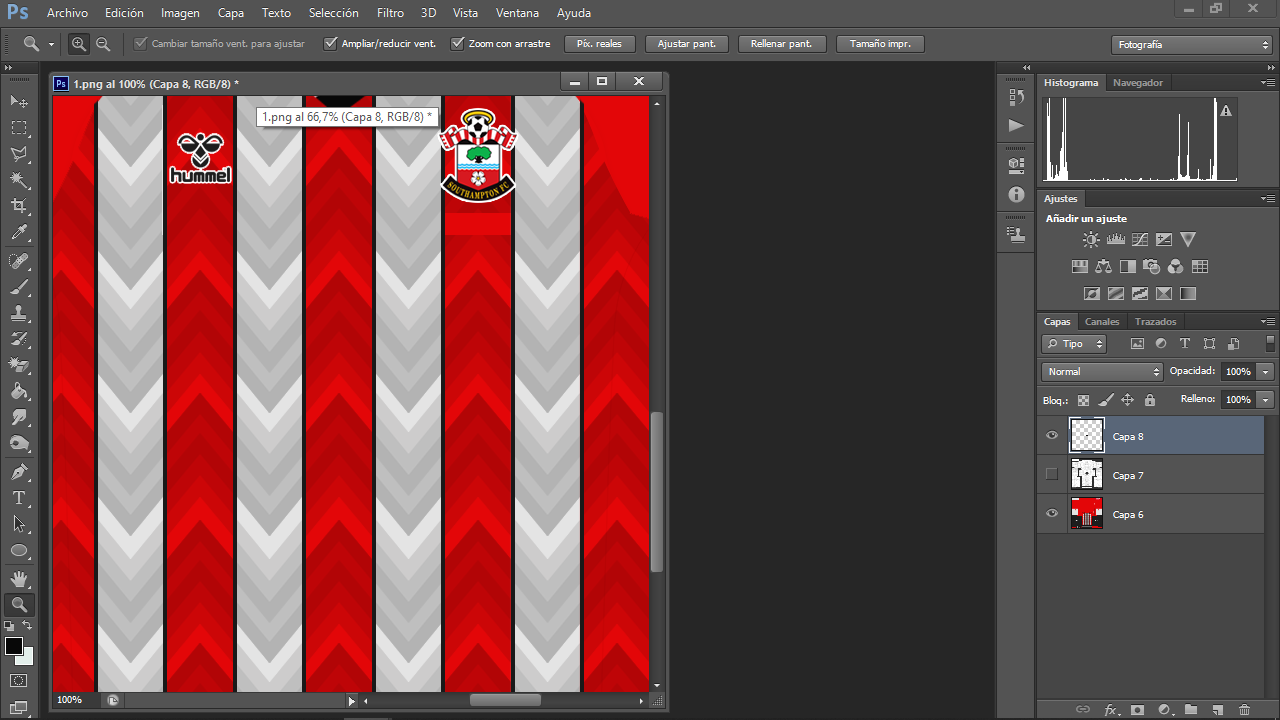1280x720 pixels.
Task: Open the Ajustes panel options menu
Action: [x=1268, y=199]
